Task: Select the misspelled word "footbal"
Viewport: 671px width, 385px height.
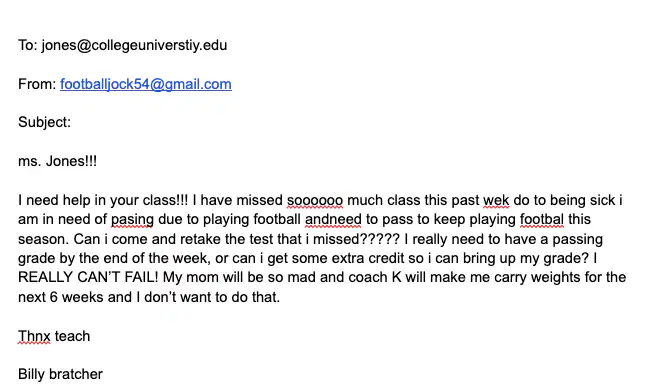Action: (x=542, y=219)
